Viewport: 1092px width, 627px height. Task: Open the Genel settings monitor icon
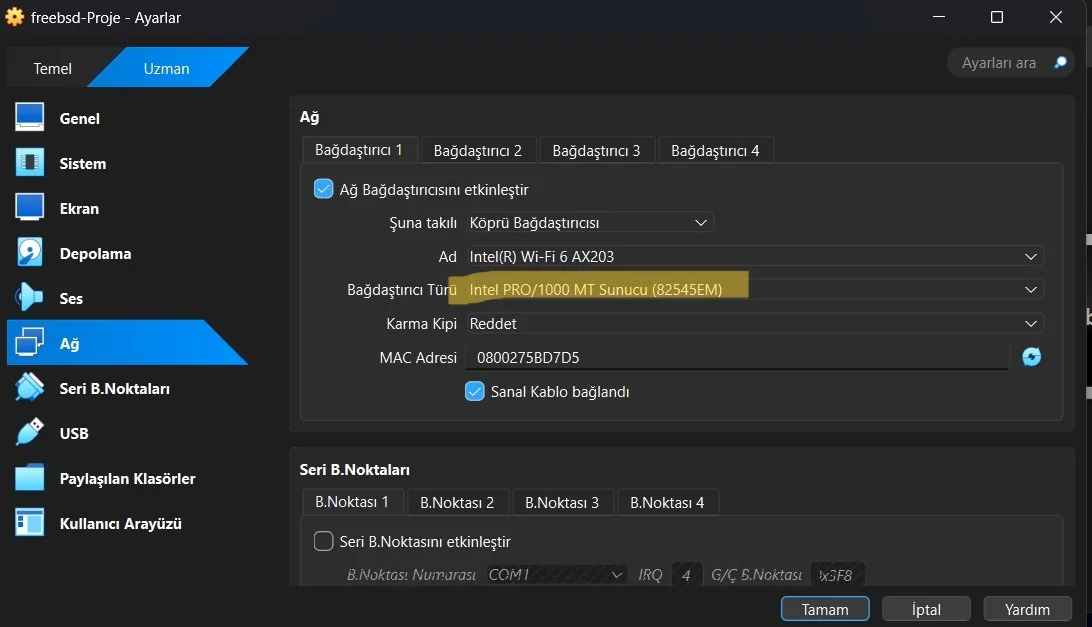pyautogui.click(x=30, y=118)
